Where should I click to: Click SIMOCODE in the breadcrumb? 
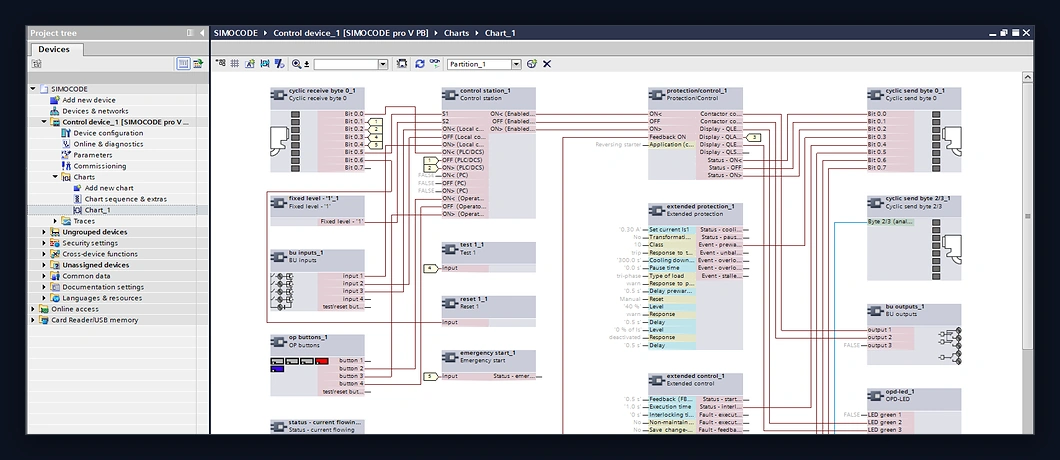(235, 32)
